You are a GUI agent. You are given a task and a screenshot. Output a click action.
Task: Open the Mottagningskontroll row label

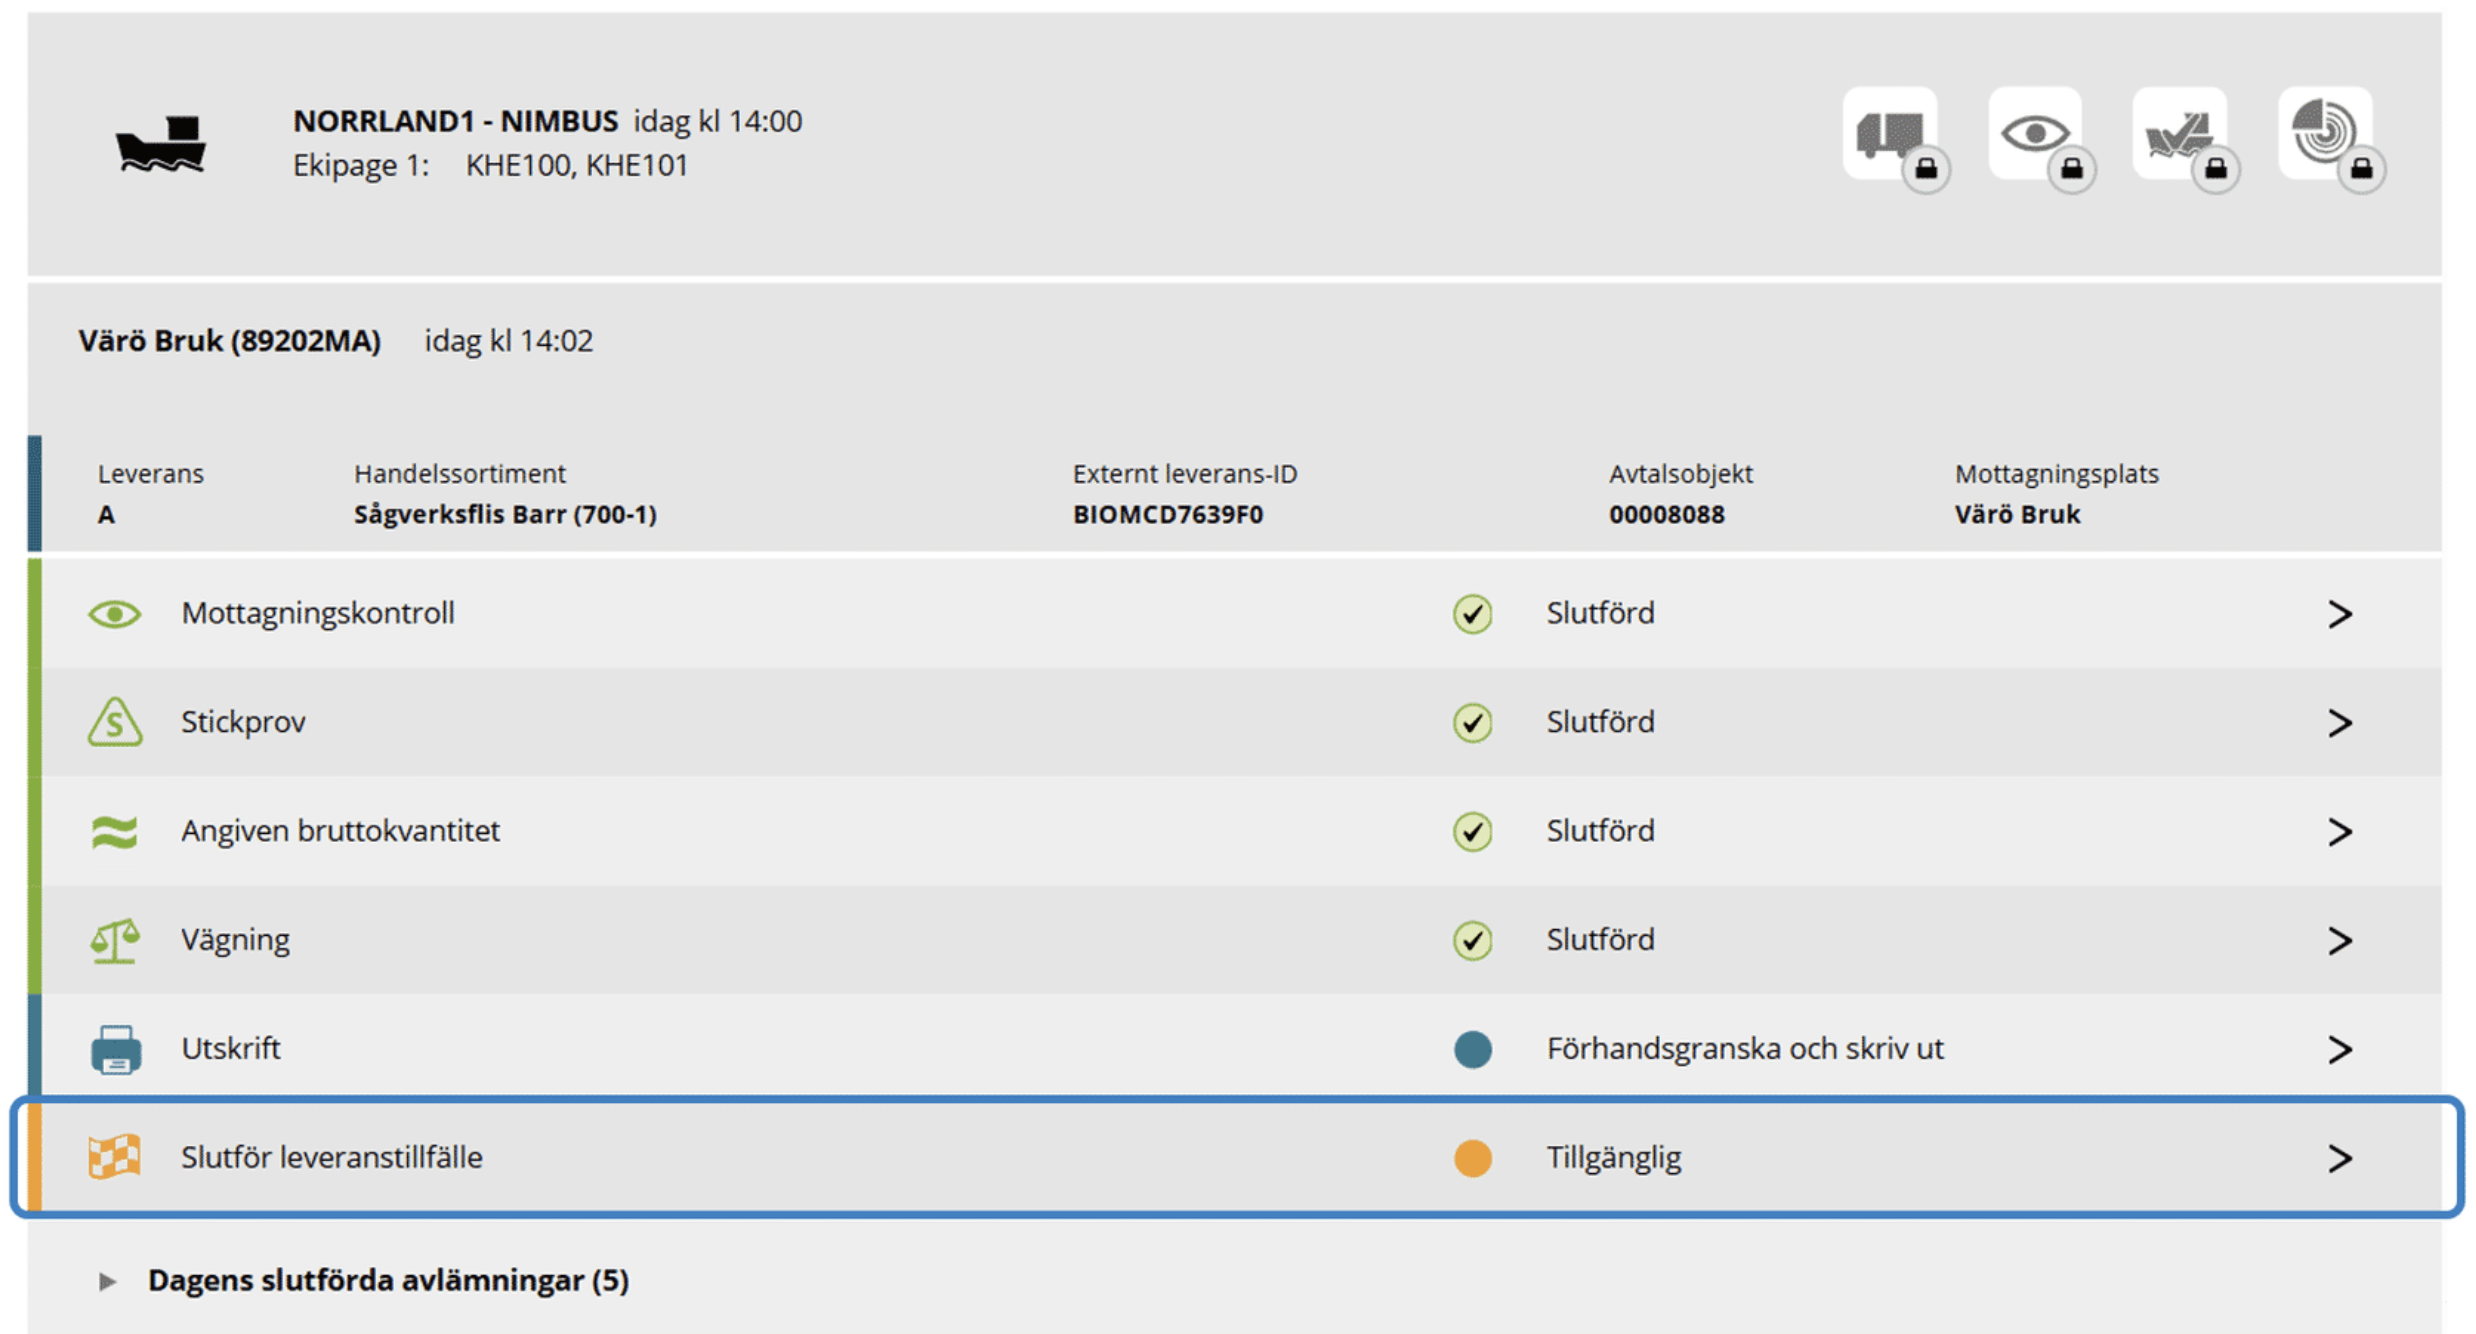pyautogui.click(x=318, y=613)
